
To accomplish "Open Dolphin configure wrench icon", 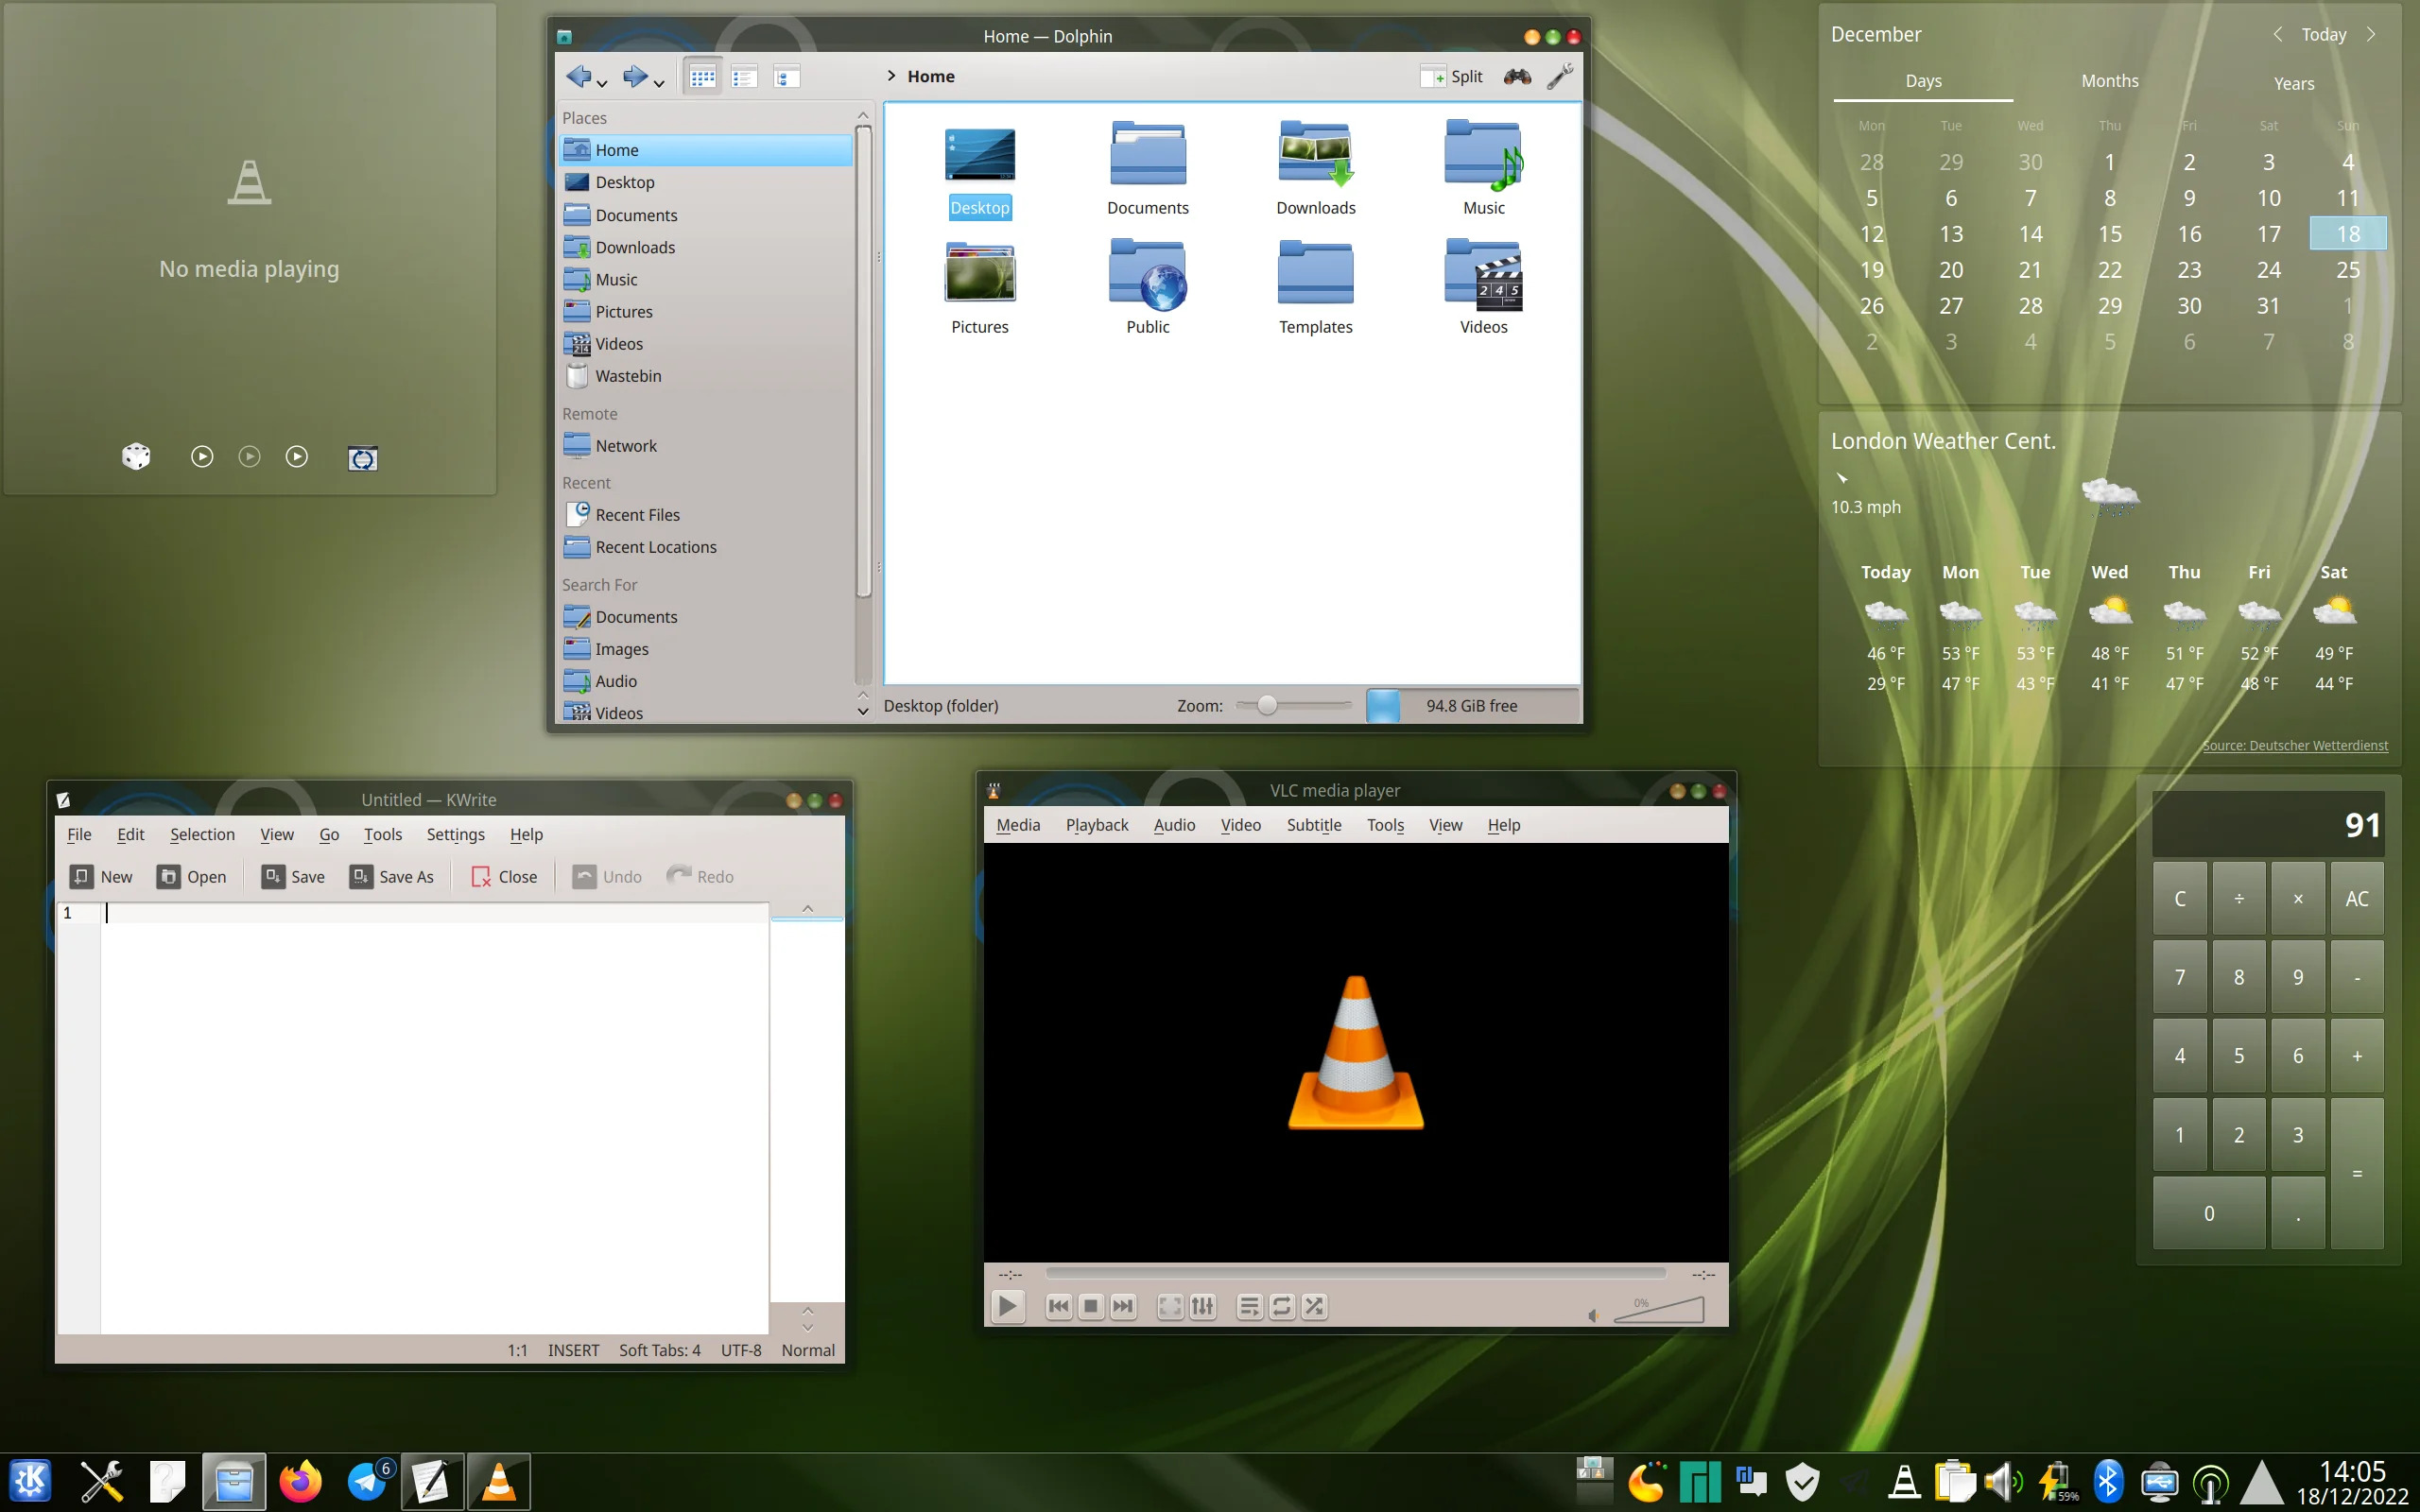I will click(x=1559, y=76).
